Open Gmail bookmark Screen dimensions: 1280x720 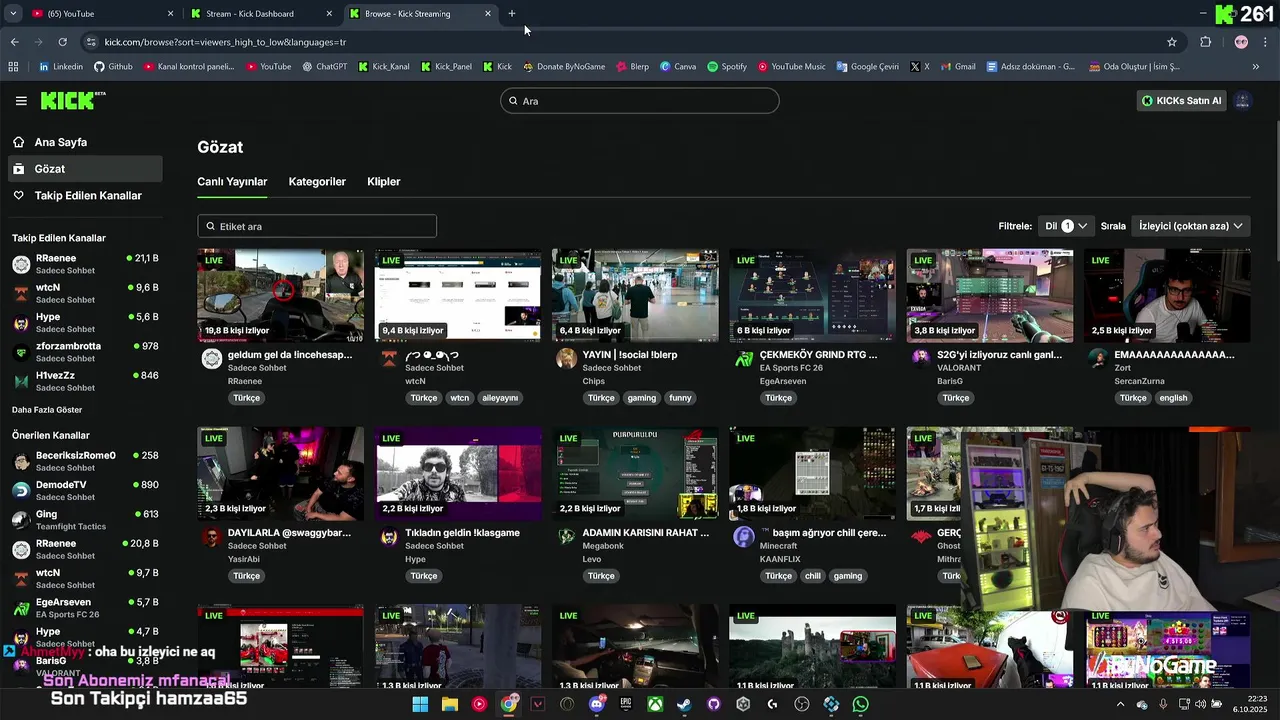click(958, 67)
